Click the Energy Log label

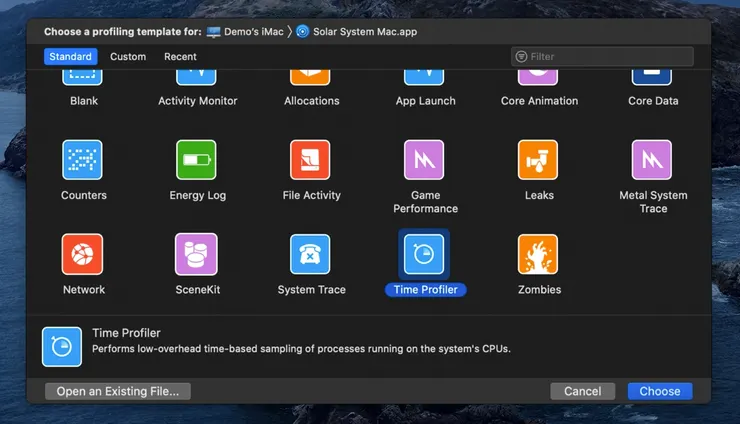coord(198,195)
